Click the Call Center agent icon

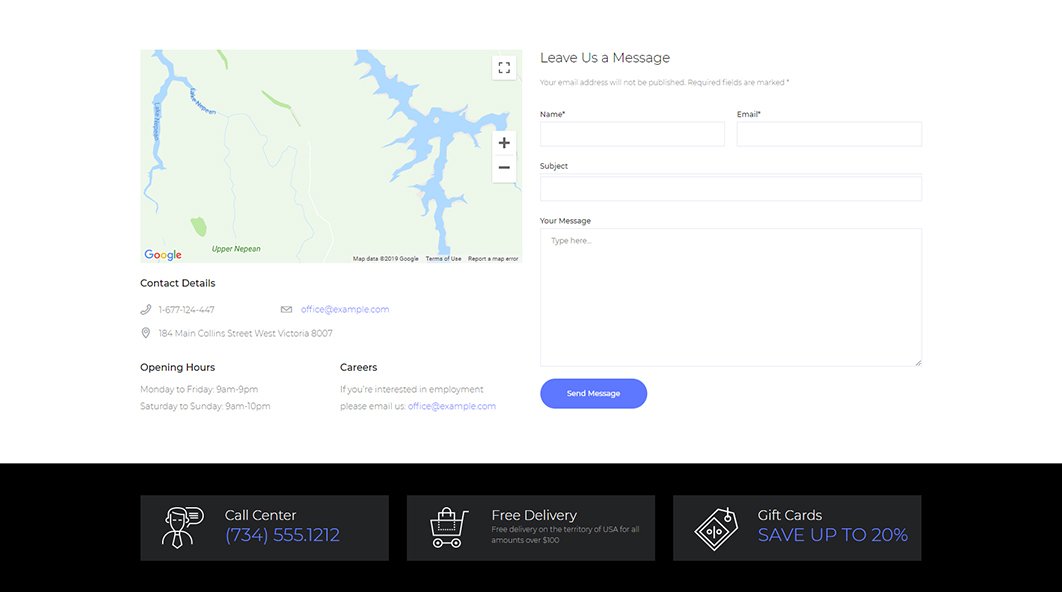(182, 527)
